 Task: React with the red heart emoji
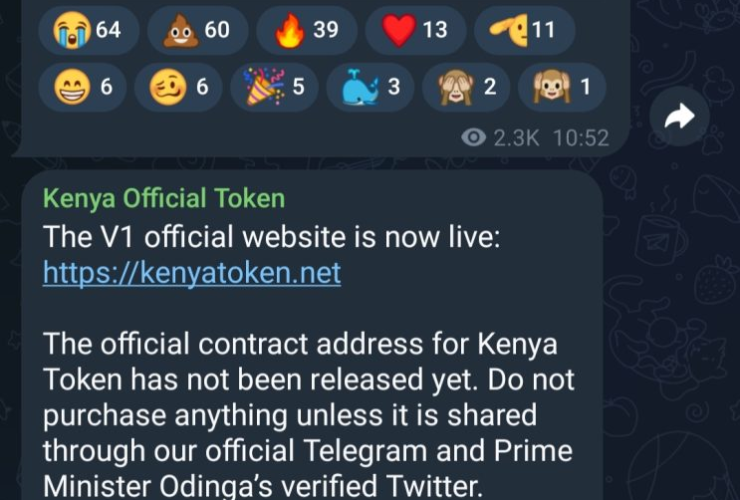pyautogui.click(x=416, y=30)
